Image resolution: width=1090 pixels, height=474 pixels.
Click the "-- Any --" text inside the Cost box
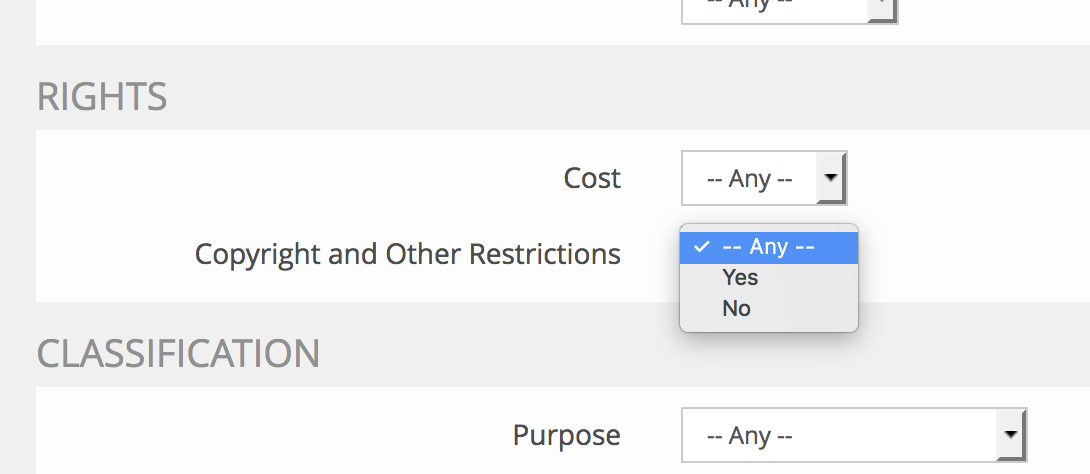[x=749, y=179]
